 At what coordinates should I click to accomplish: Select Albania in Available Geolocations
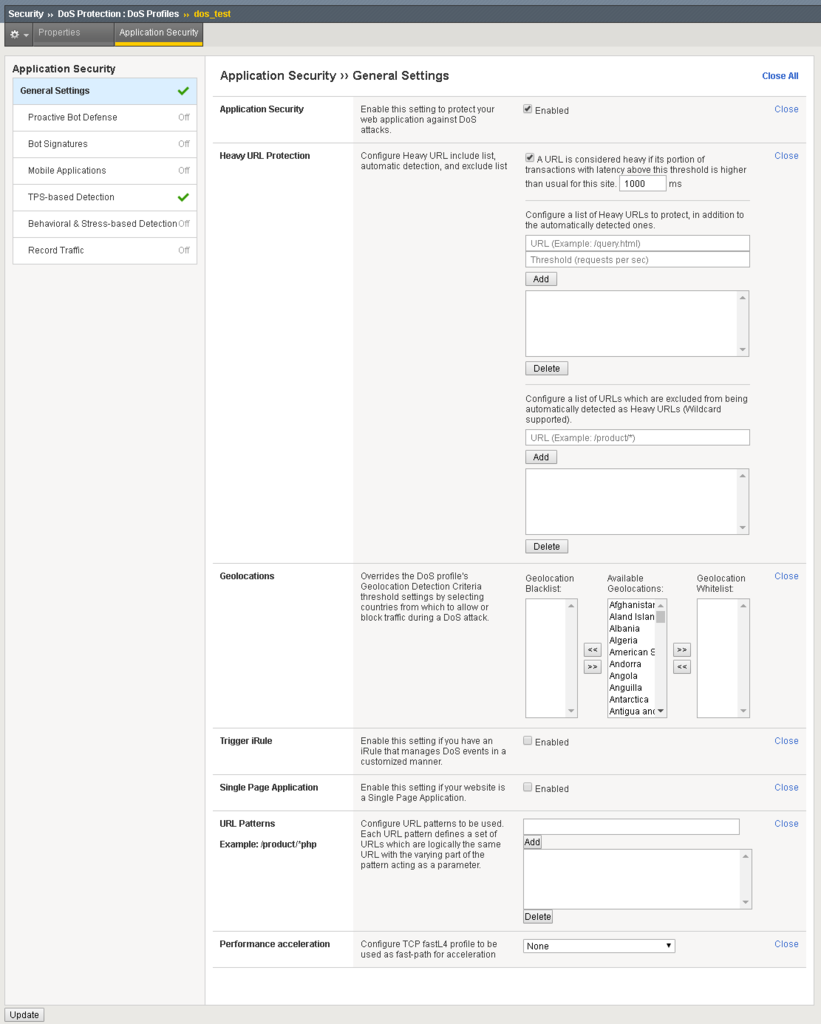(x=631, y=628)
